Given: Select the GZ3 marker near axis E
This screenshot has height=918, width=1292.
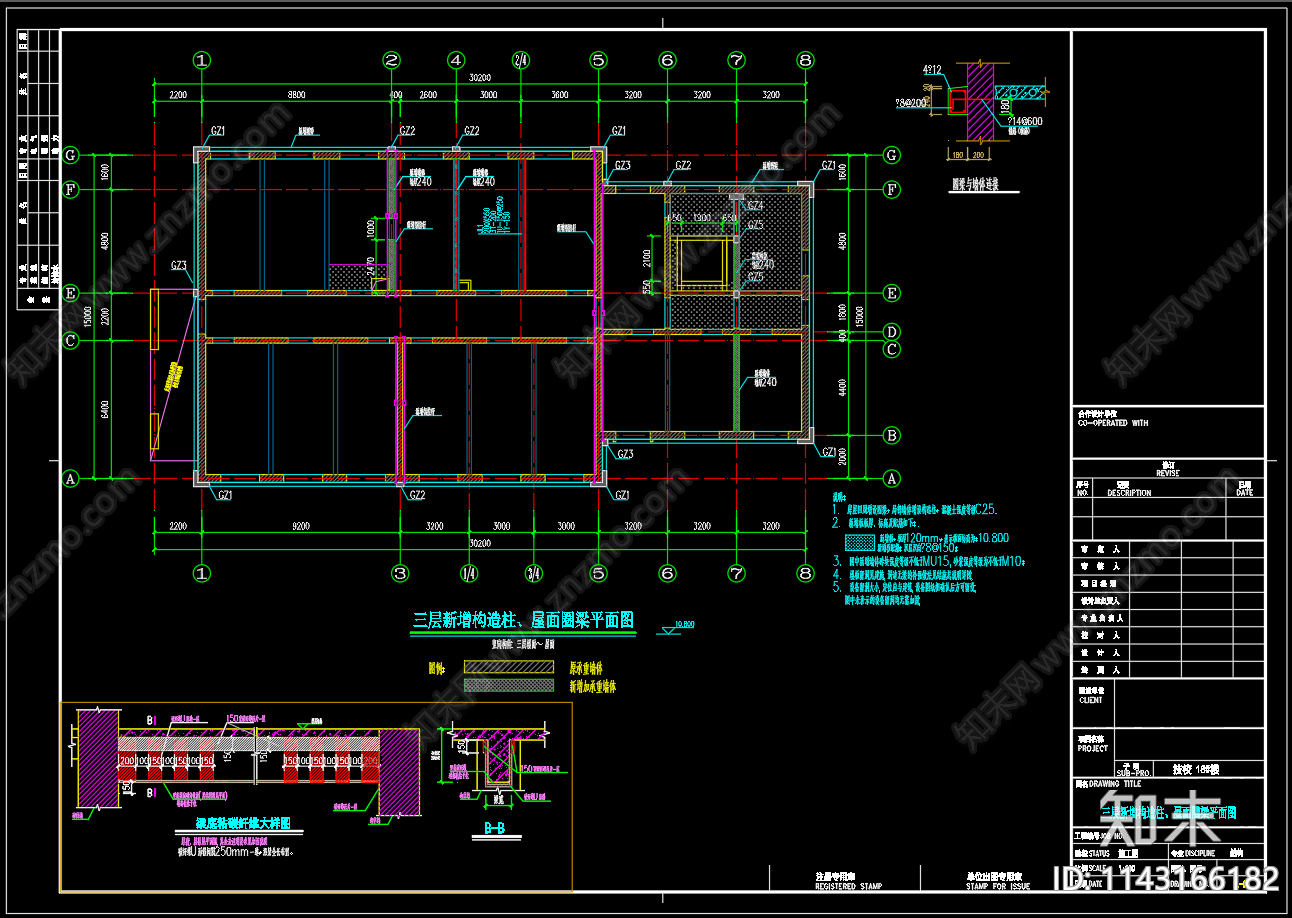Looking at the screenshot, I should tap(180, 264).
